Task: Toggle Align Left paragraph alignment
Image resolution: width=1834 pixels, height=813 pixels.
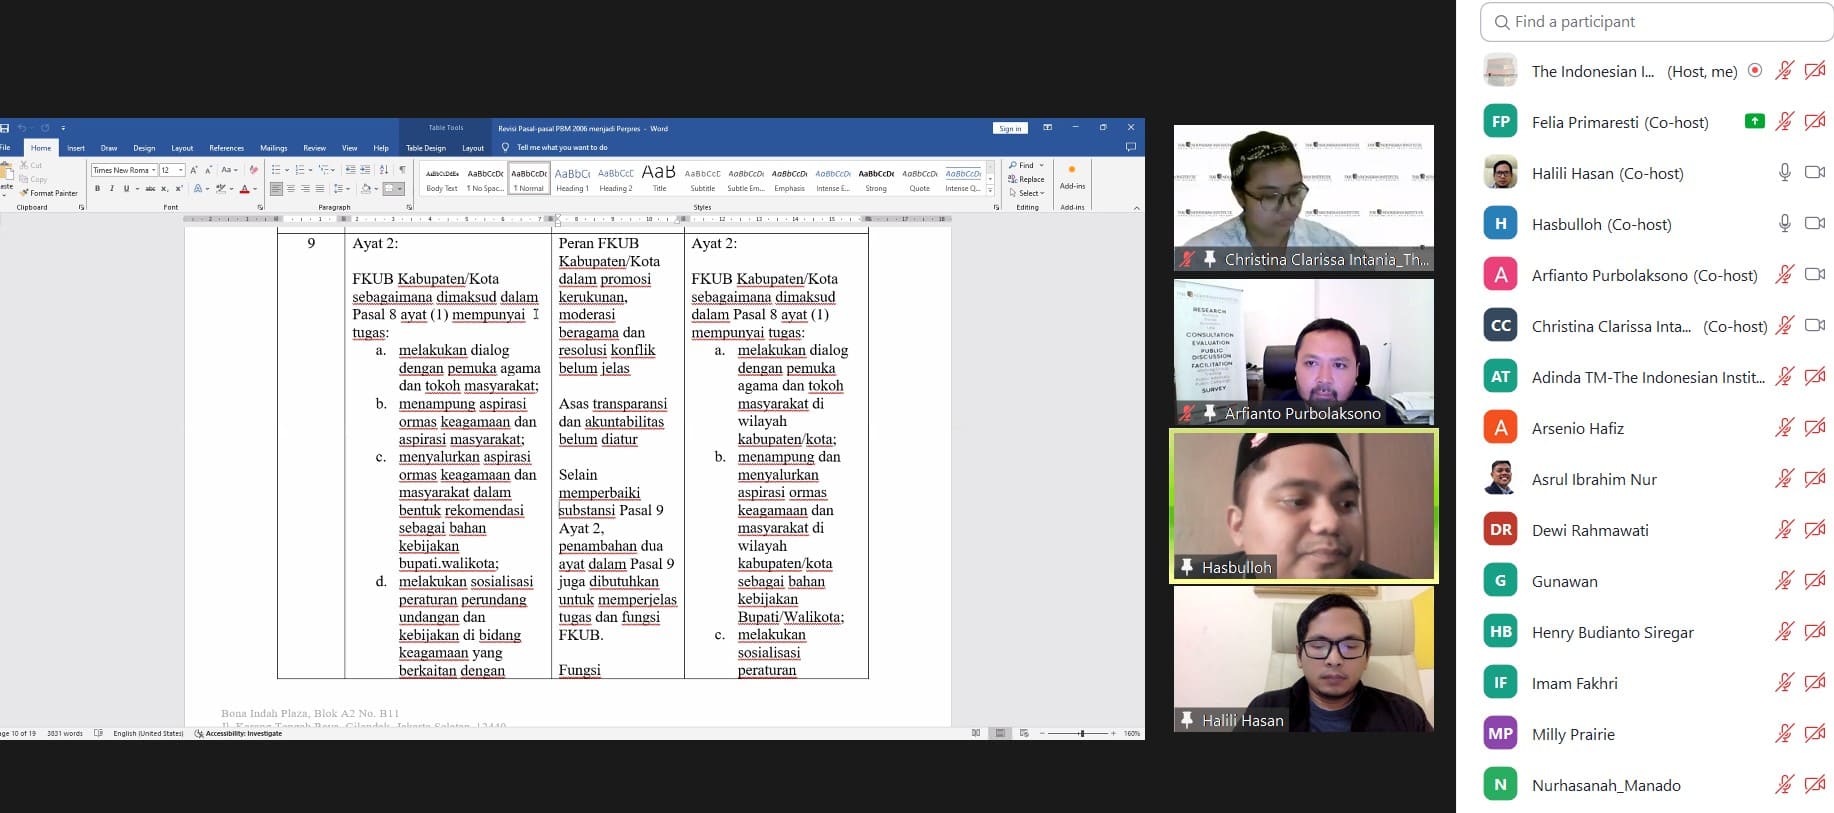Action: click(276, 188)
